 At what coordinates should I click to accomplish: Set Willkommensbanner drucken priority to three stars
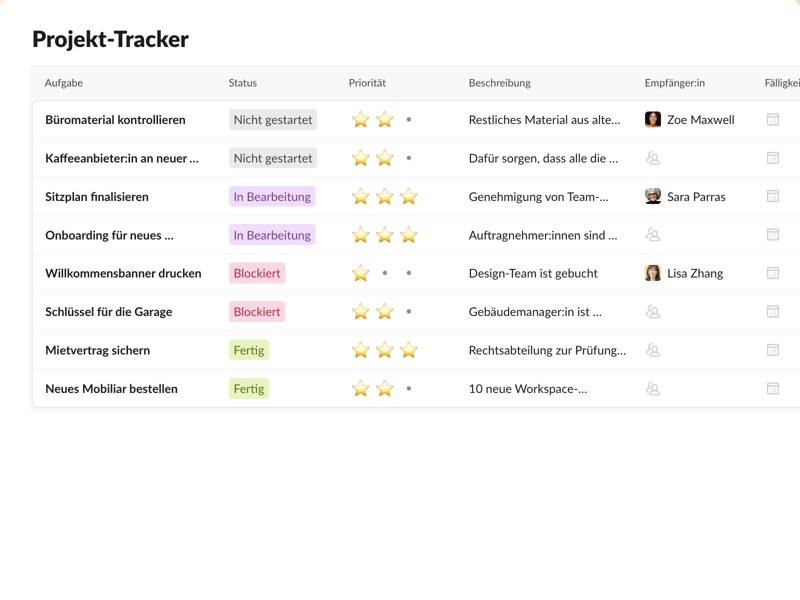click(409, 273)
